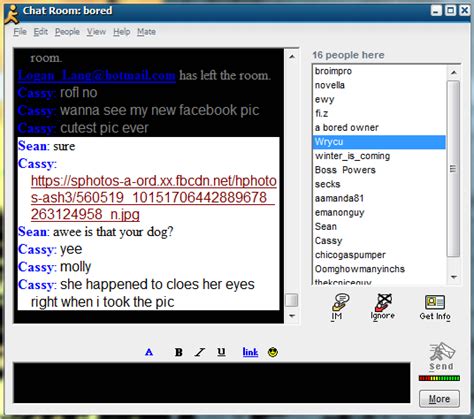Click the AIM running man icon

(11, 14)
